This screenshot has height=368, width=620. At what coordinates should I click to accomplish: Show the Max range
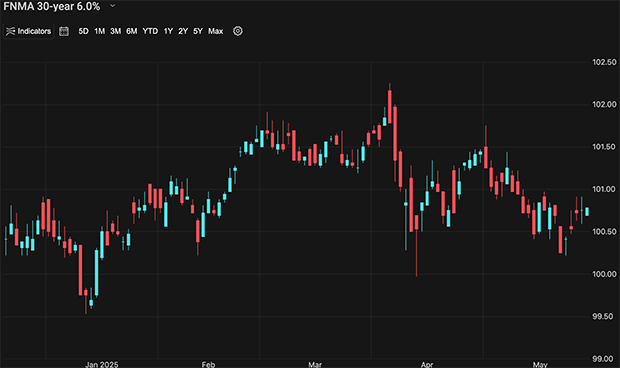pos(215,31)
